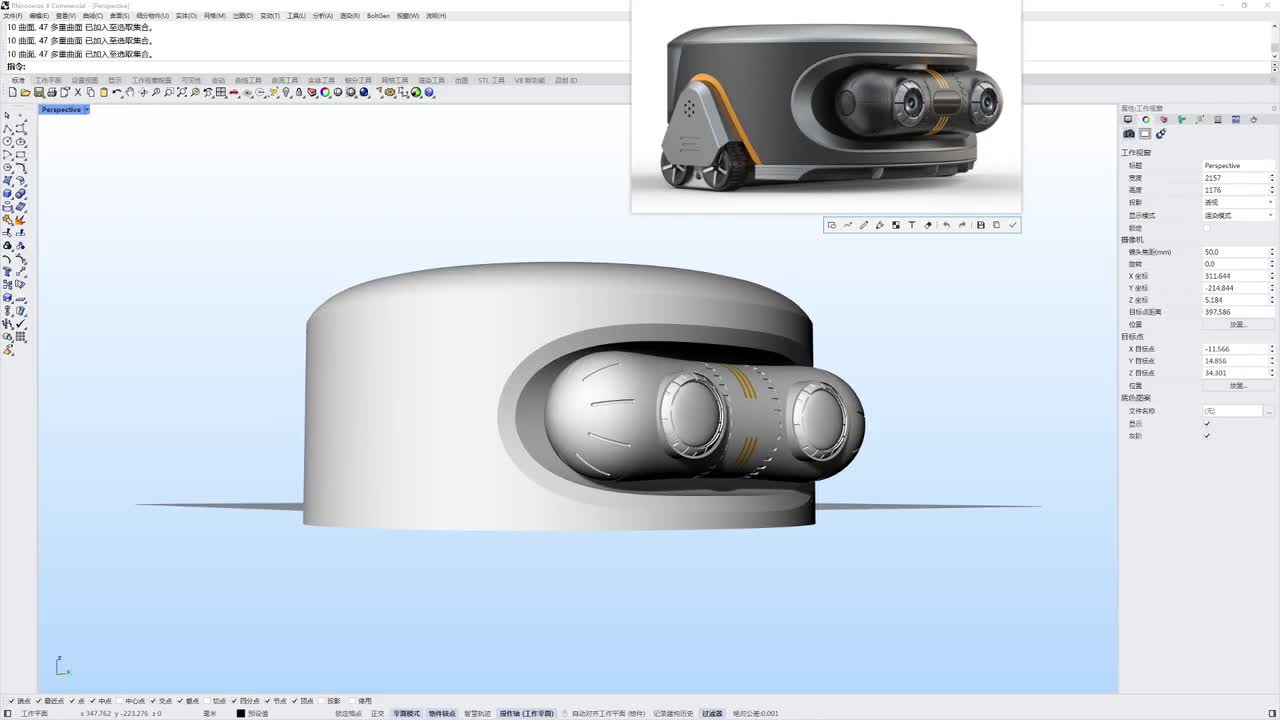Screen dimensions: 1280x720
Task: Click the Save disk icon in the standard toolbar
Action: pos(38,93)
